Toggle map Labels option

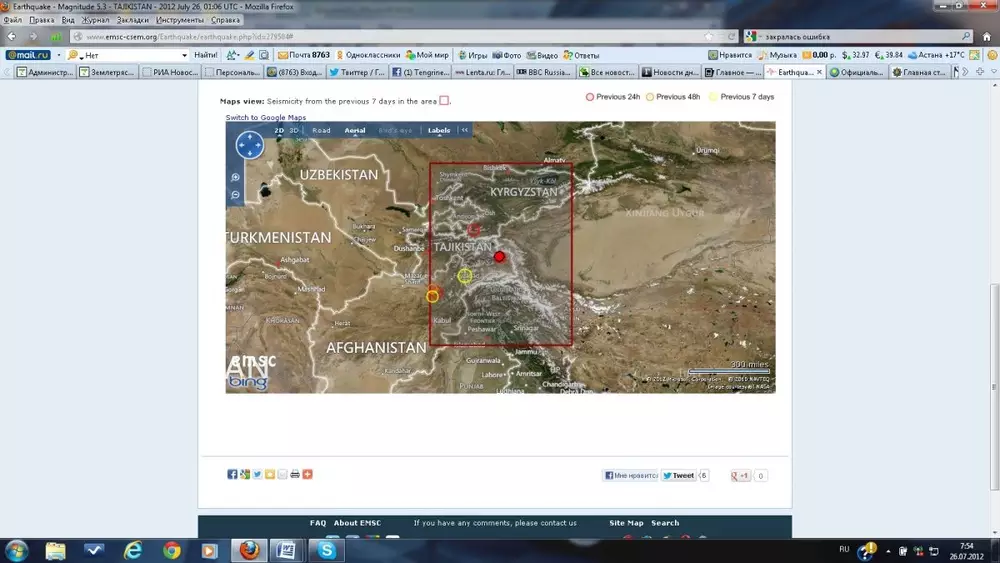439,130
